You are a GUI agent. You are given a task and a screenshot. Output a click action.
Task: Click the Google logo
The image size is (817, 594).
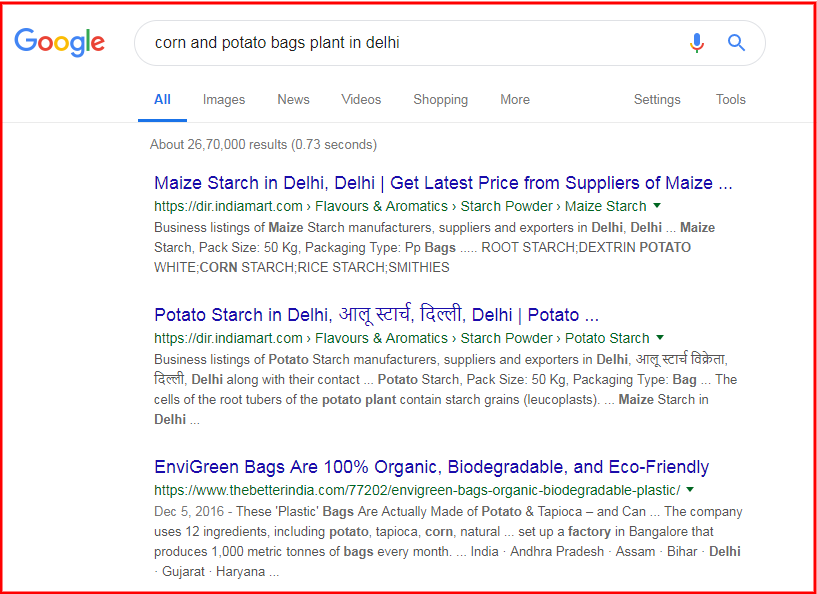click(x=59, y=42)
